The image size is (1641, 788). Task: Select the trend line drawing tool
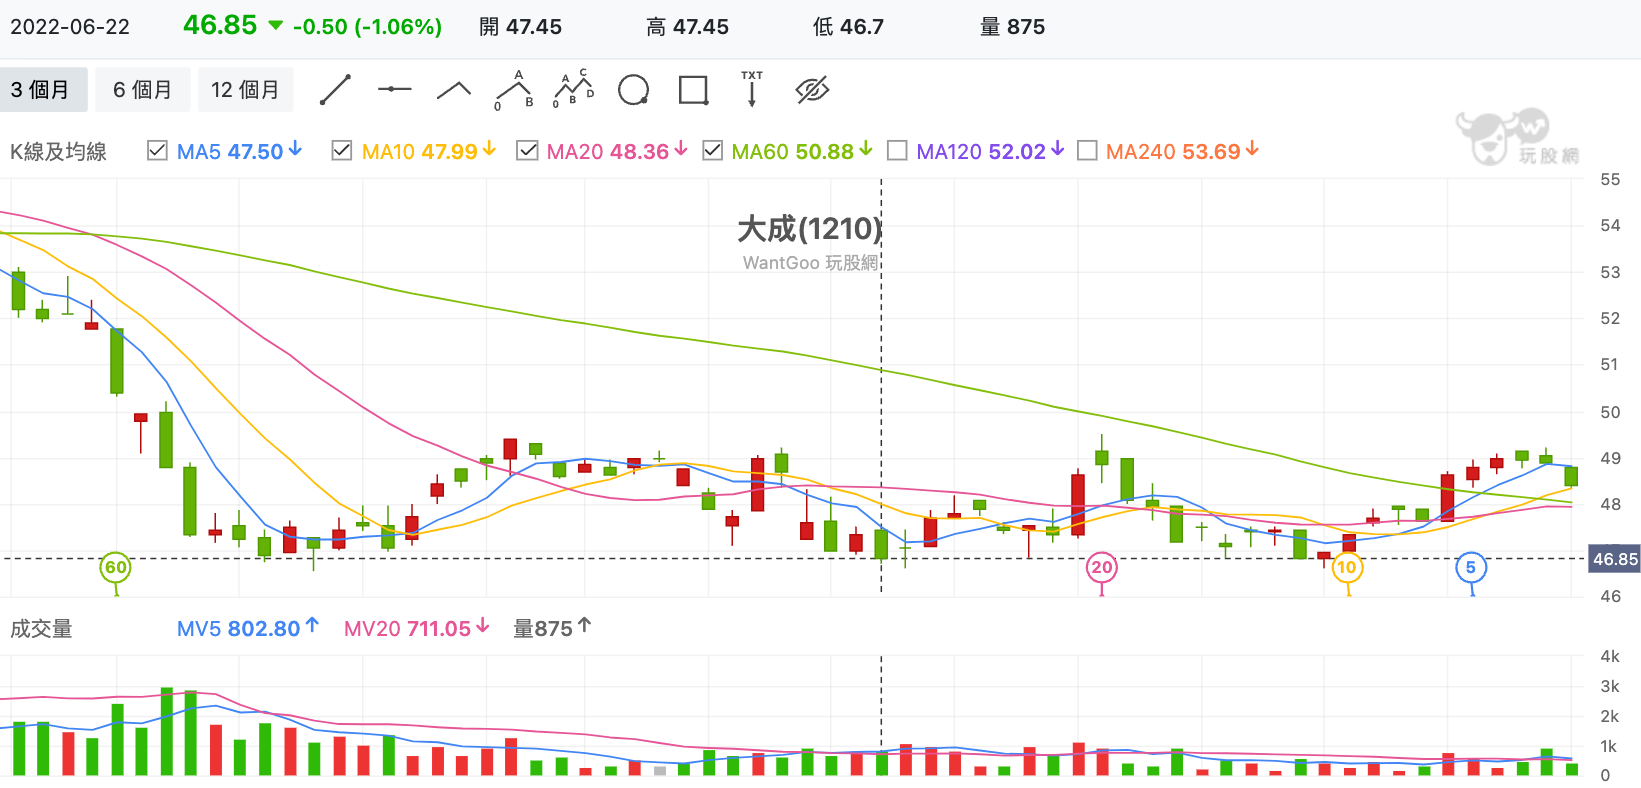[x=335, y=90]
